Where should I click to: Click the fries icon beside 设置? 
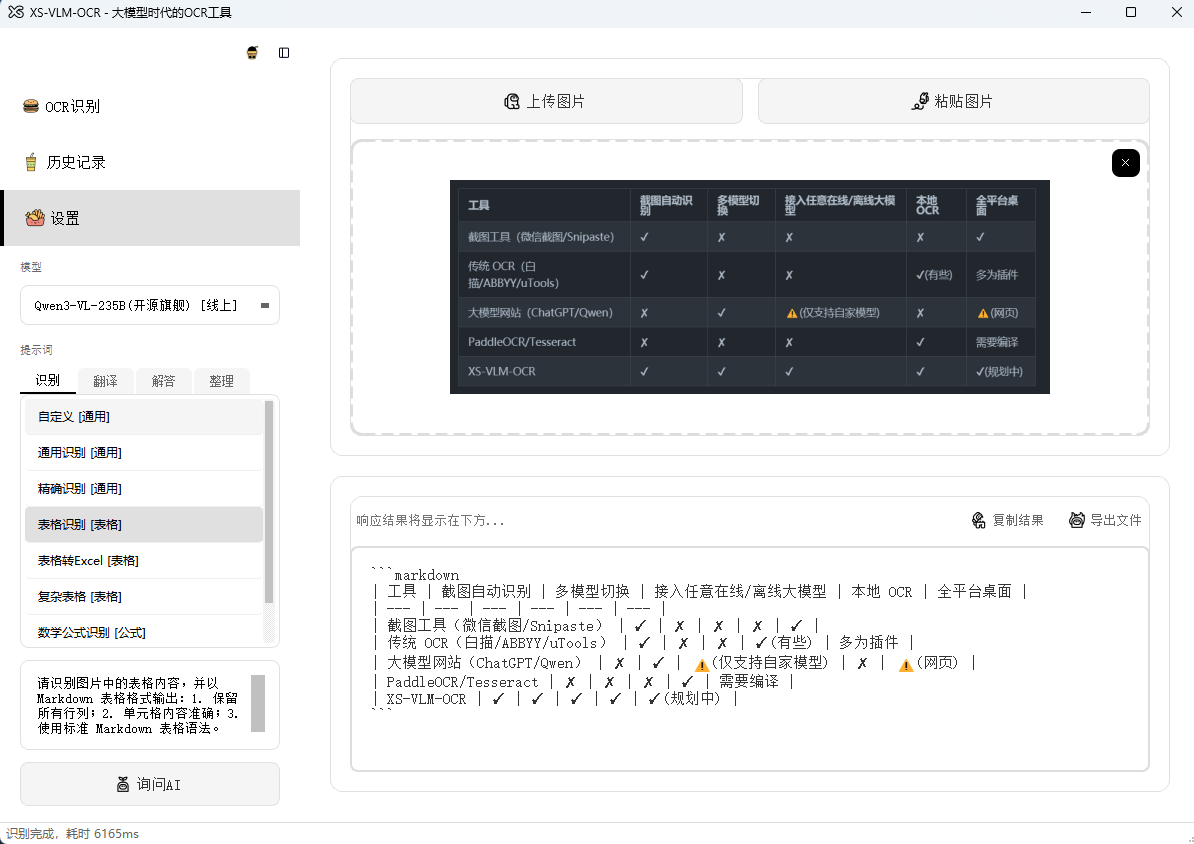click(x=35, y=218)
